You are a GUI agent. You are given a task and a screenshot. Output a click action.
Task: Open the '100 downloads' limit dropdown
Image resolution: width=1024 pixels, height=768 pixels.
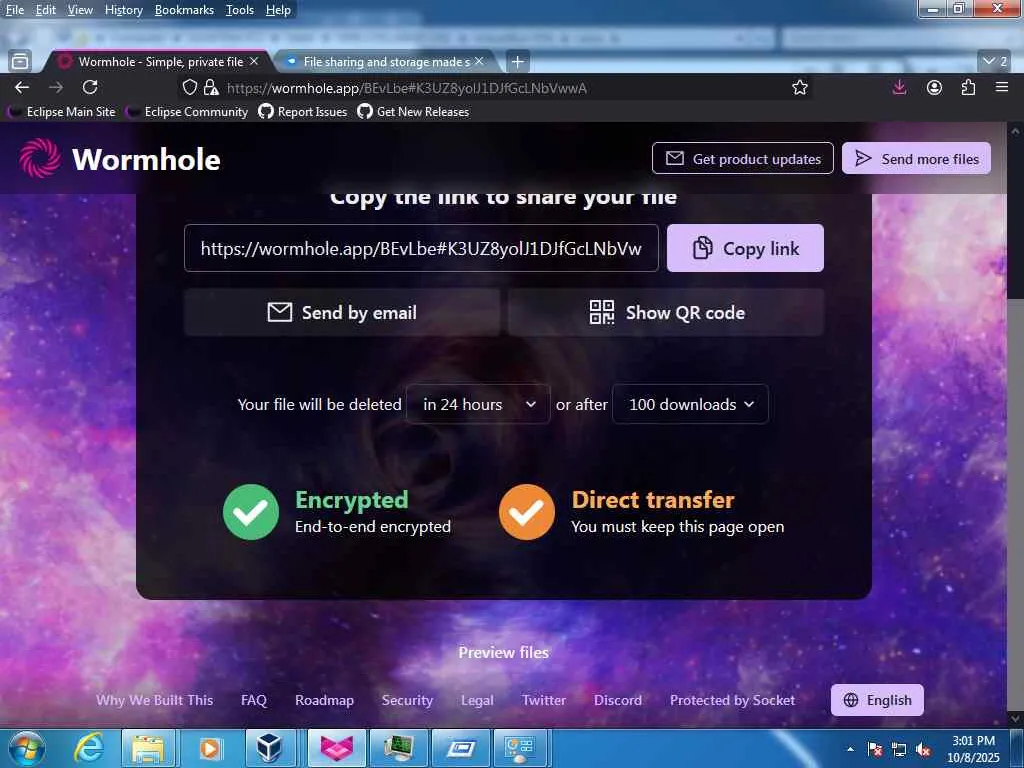(x=690, y=404)
